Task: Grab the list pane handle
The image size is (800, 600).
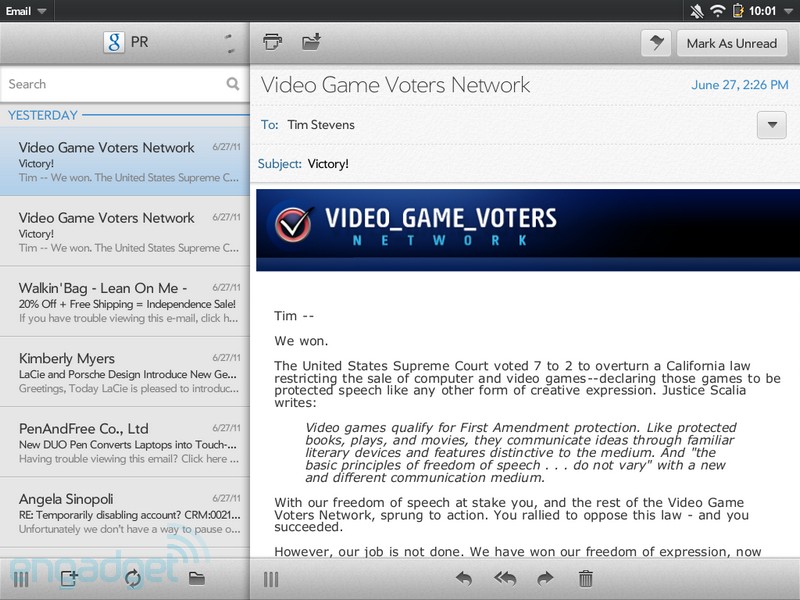Action: tap(21, 579)
